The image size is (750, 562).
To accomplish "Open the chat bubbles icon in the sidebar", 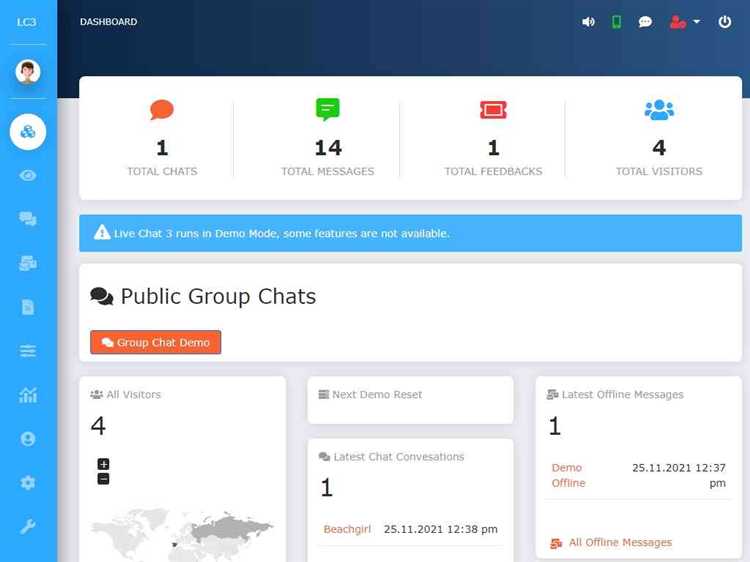I will click(28, 219).
